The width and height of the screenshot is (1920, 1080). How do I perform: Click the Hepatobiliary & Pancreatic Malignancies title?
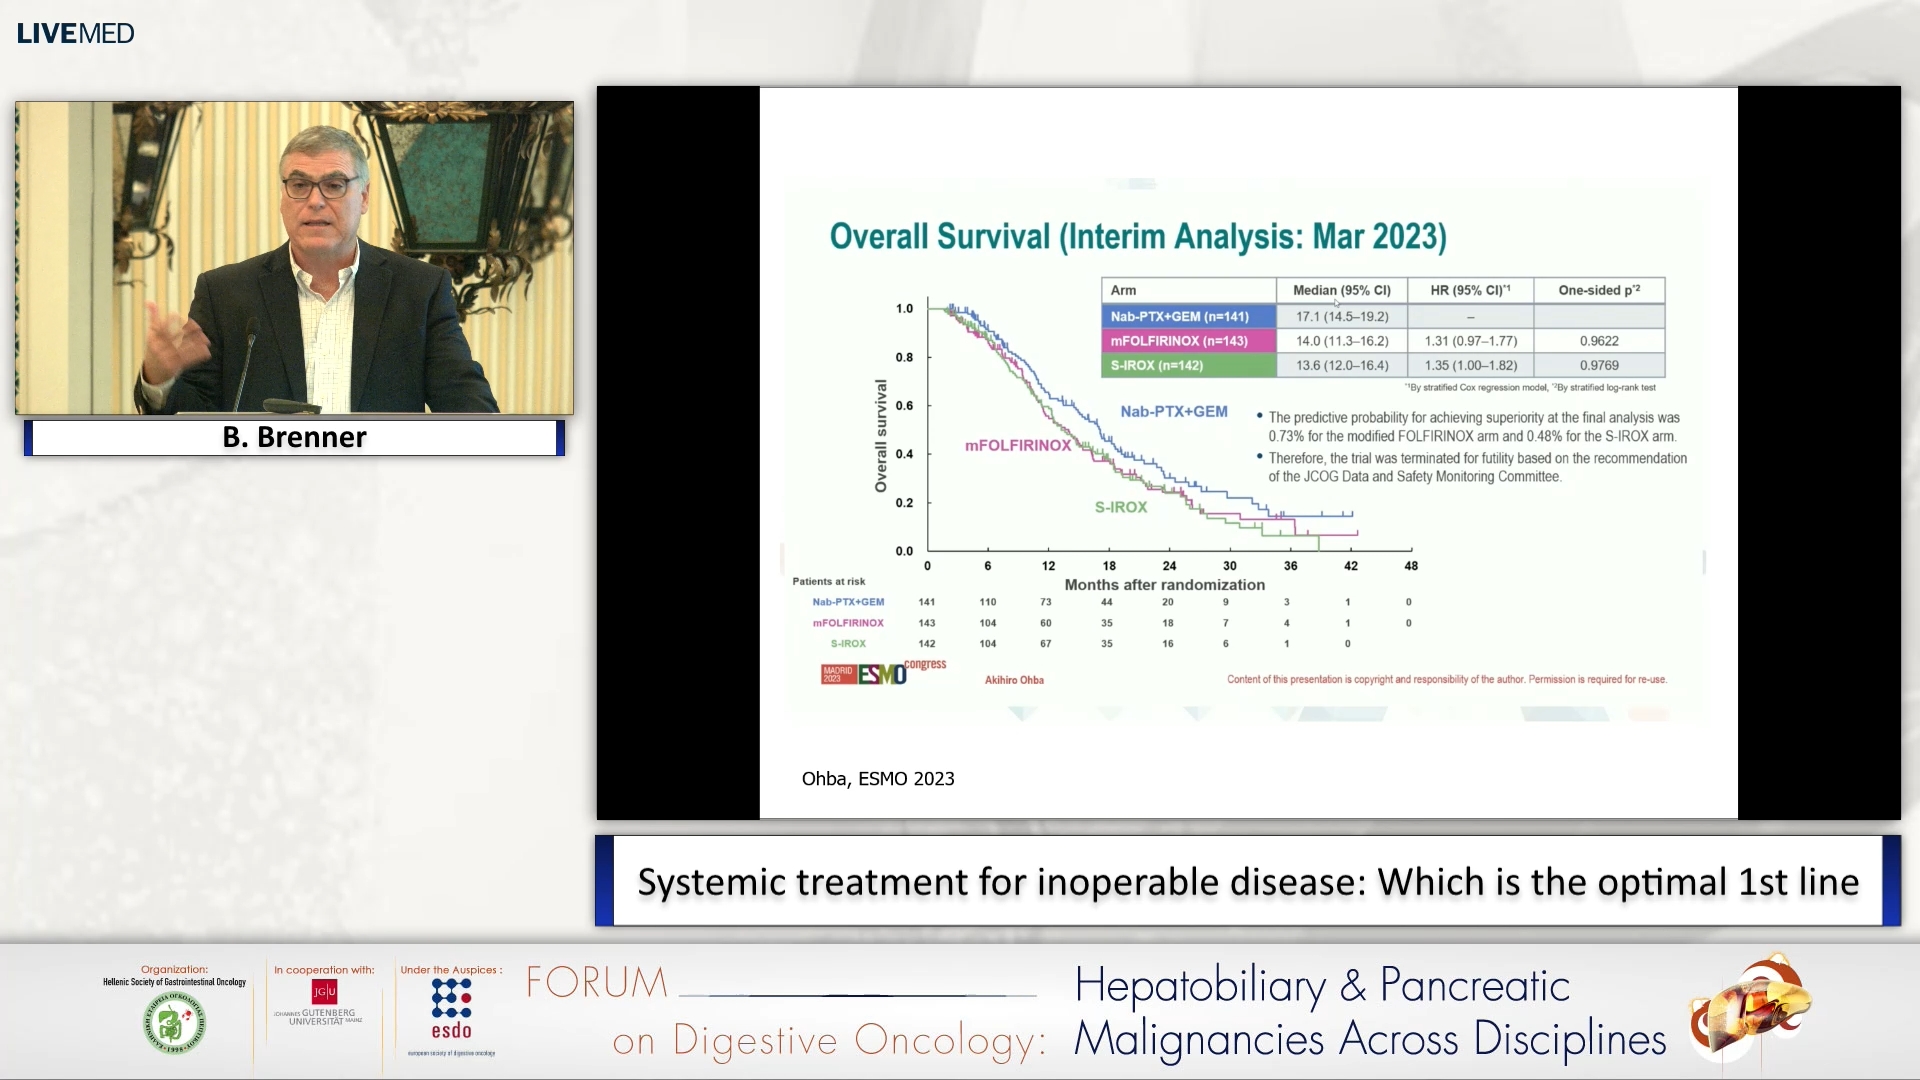pyautogui.click(x=1370, y=1012)
